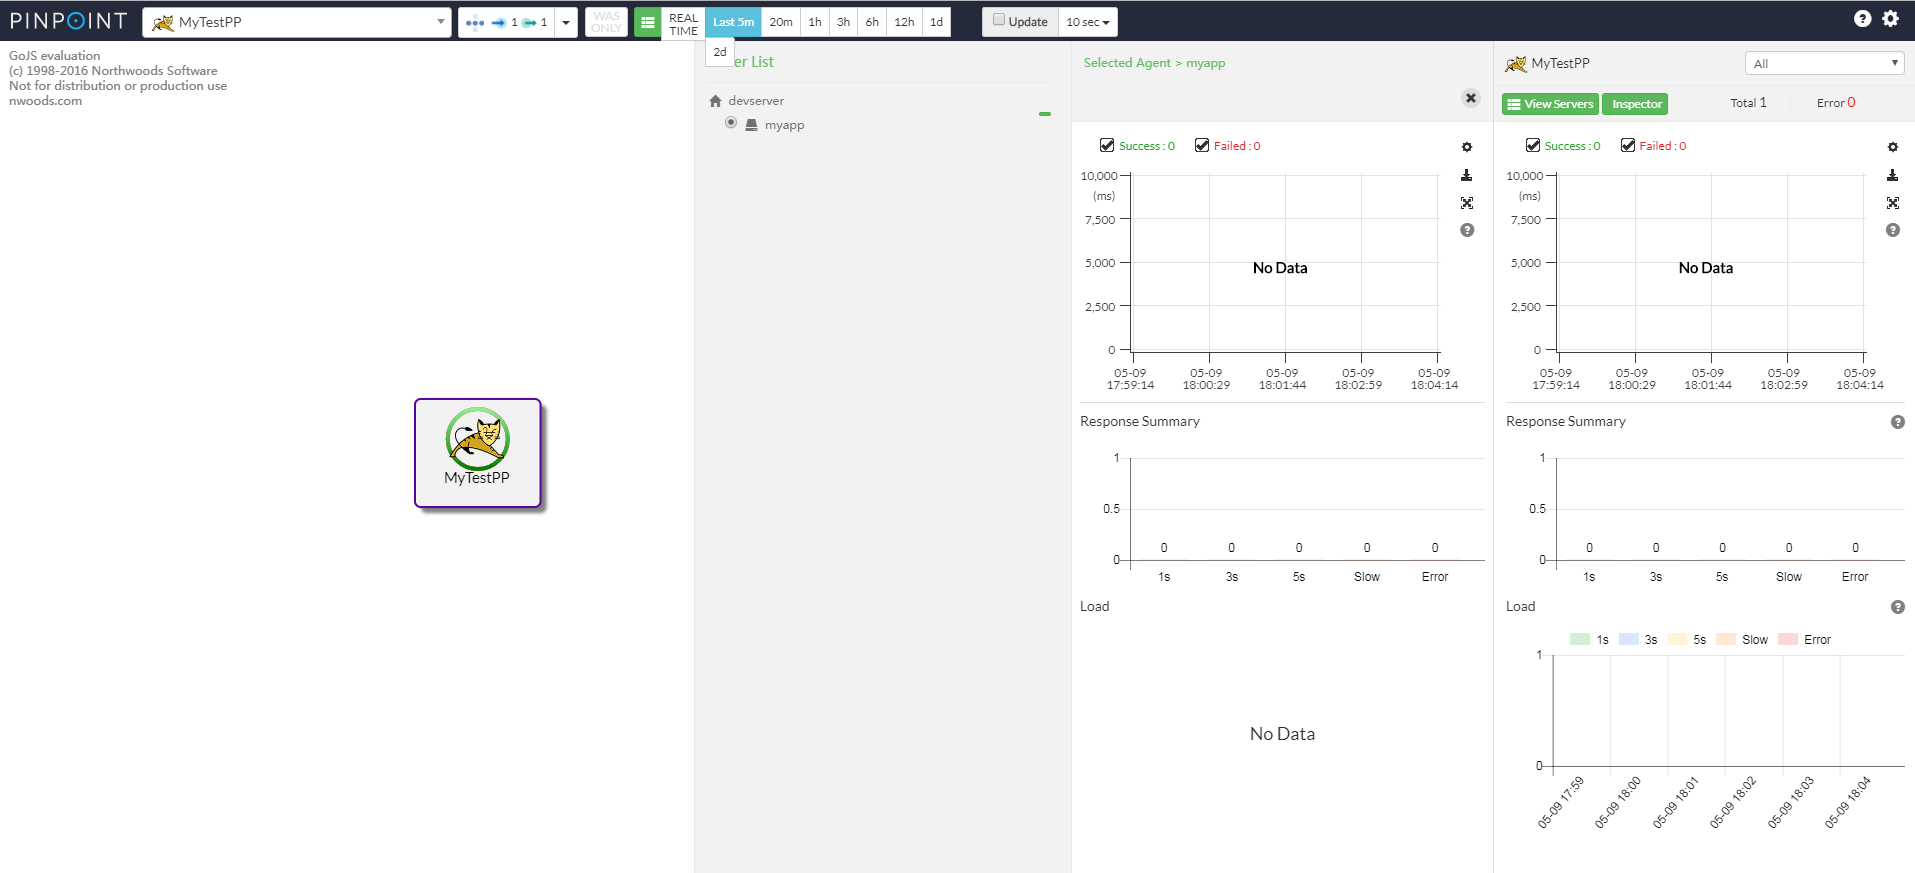Screen dimensions: 1915x873
Task: Toggle the 3s legend swatch in Load chart
Action: click(x=1629, y=639)
